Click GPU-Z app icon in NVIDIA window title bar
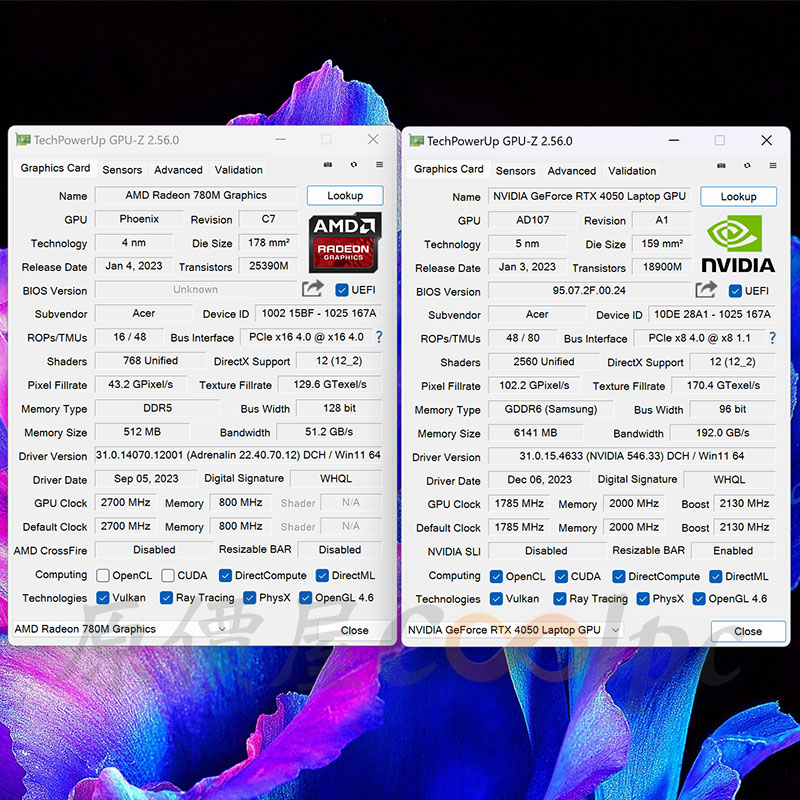Image resolution: width=800 pixels, height=800 pixels. point(416,140)
